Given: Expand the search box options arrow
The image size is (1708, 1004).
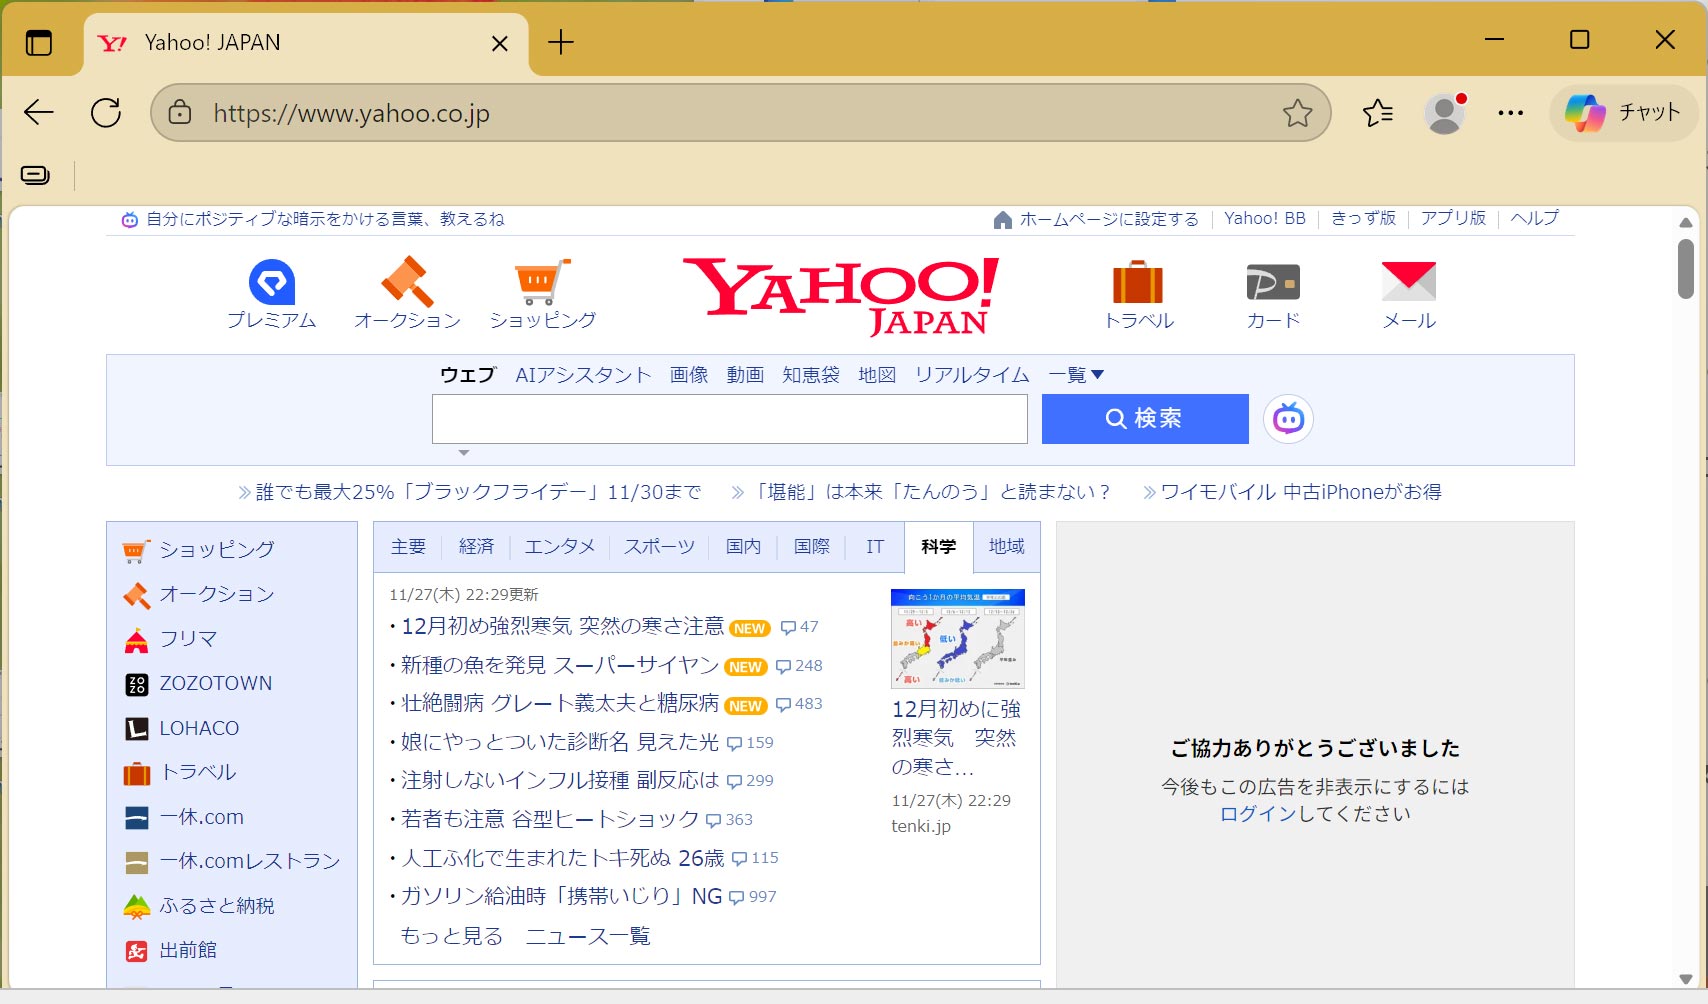Looking at the screenshot, I should click(463, 453).
